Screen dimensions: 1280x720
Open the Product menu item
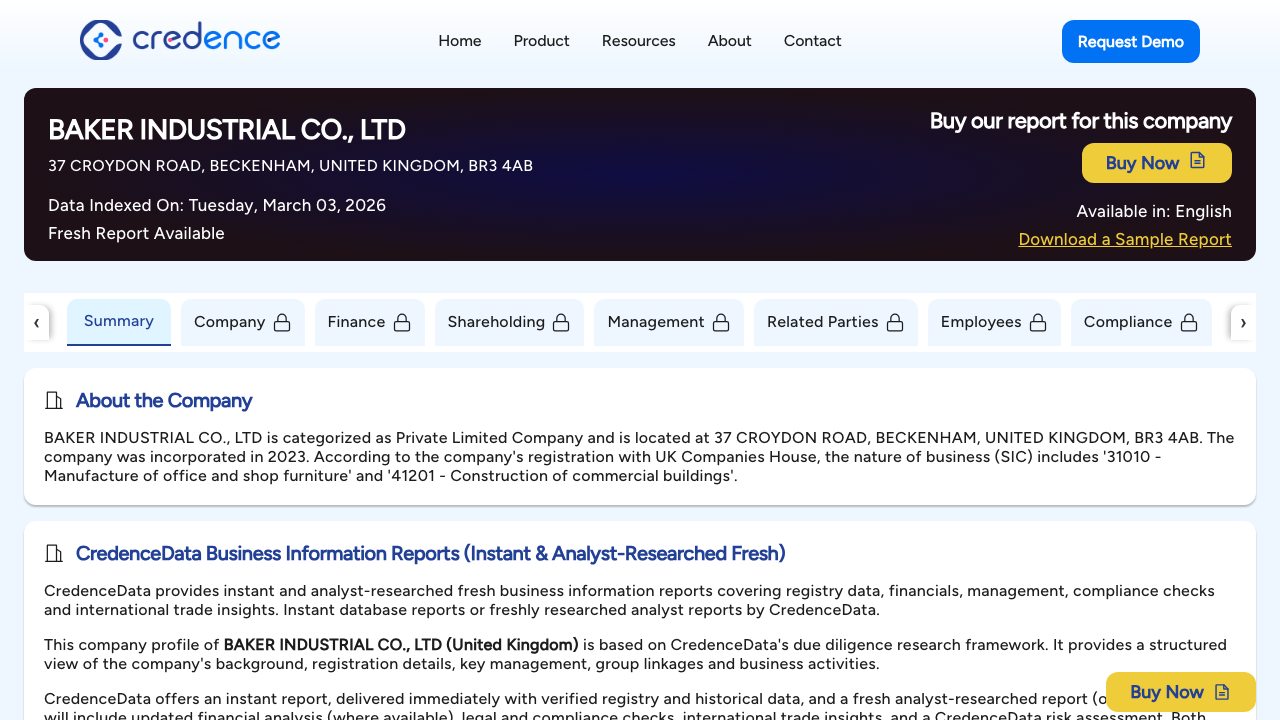541,41
